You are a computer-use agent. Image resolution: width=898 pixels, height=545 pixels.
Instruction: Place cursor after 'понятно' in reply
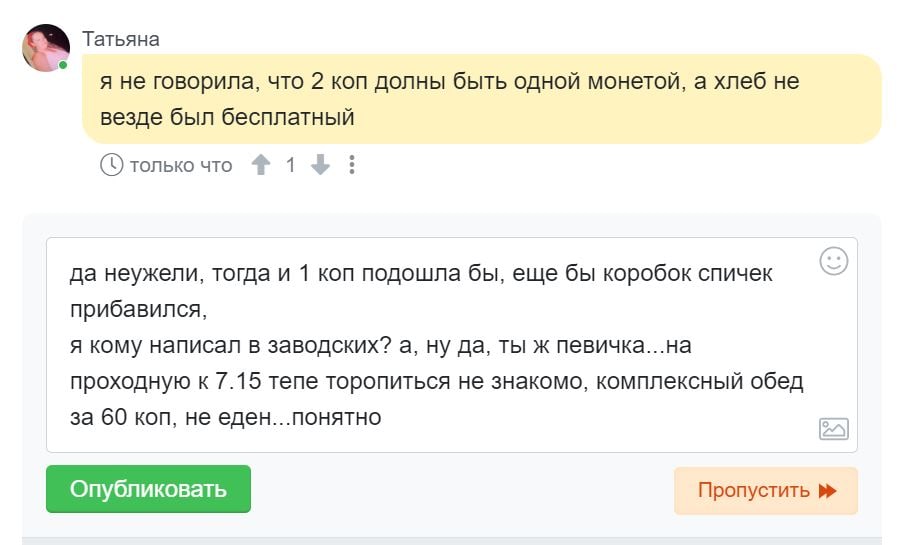pos(383,417)
